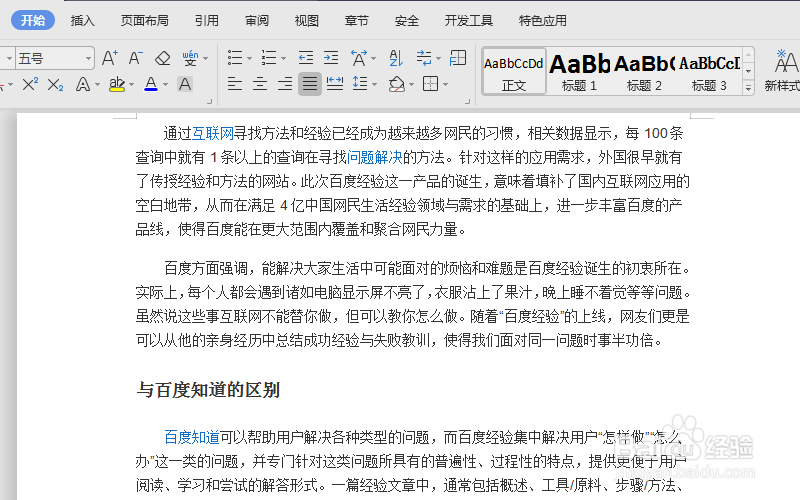The image size is (800, 500).
Task: Align paragraph left
Action: (x=235, y=83)
